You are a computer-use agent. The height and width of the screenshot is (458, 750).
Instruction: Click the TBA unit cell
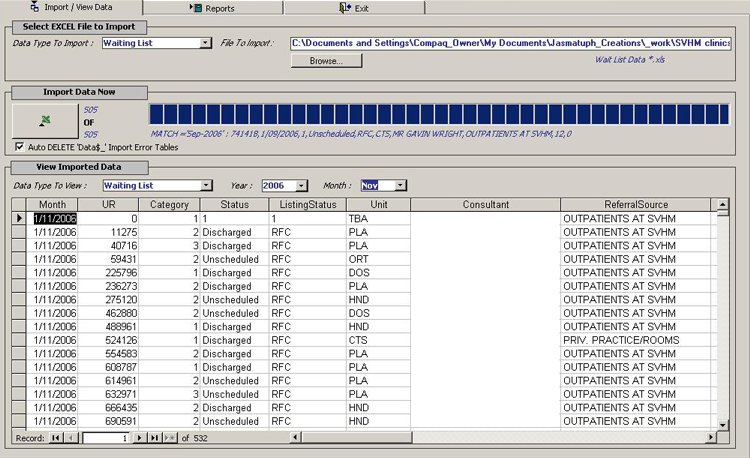(x=379, y=218)
